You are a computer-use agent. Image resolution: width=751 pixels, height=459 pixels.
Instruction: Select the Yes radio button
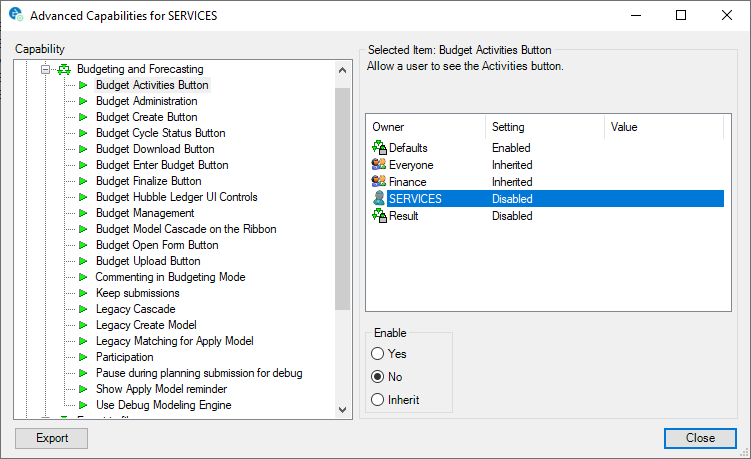[377, 354]
